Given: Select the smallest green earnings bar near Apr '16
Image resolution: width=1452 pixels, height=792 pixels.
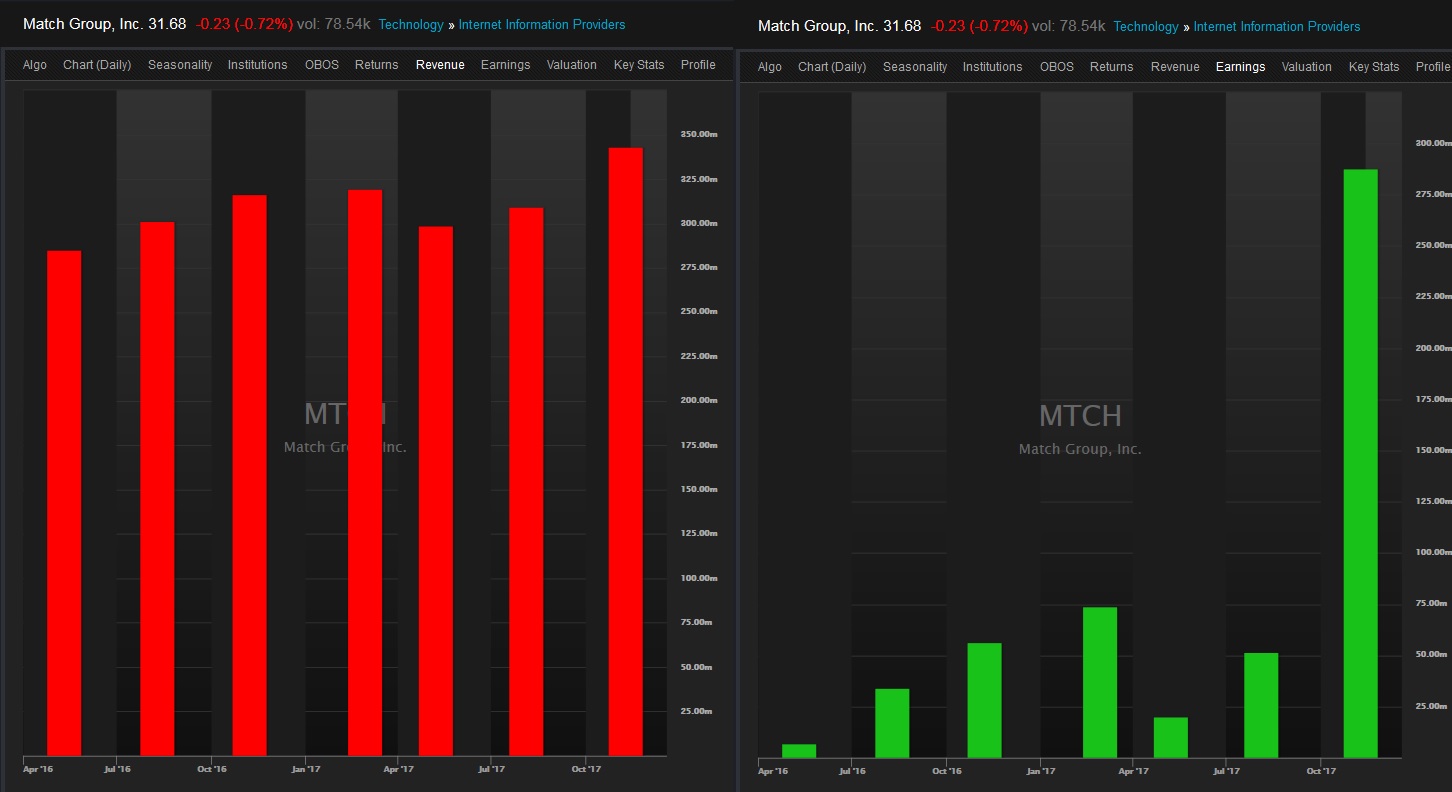Looking at the screenshot, I should point(799,751).
